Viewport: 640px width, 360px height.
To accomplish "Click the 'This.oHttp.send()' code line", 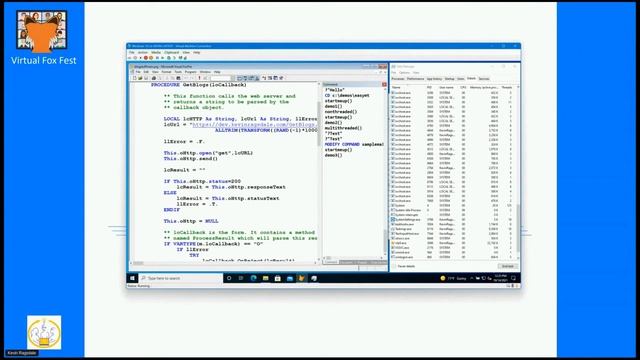I will point(191,158).
